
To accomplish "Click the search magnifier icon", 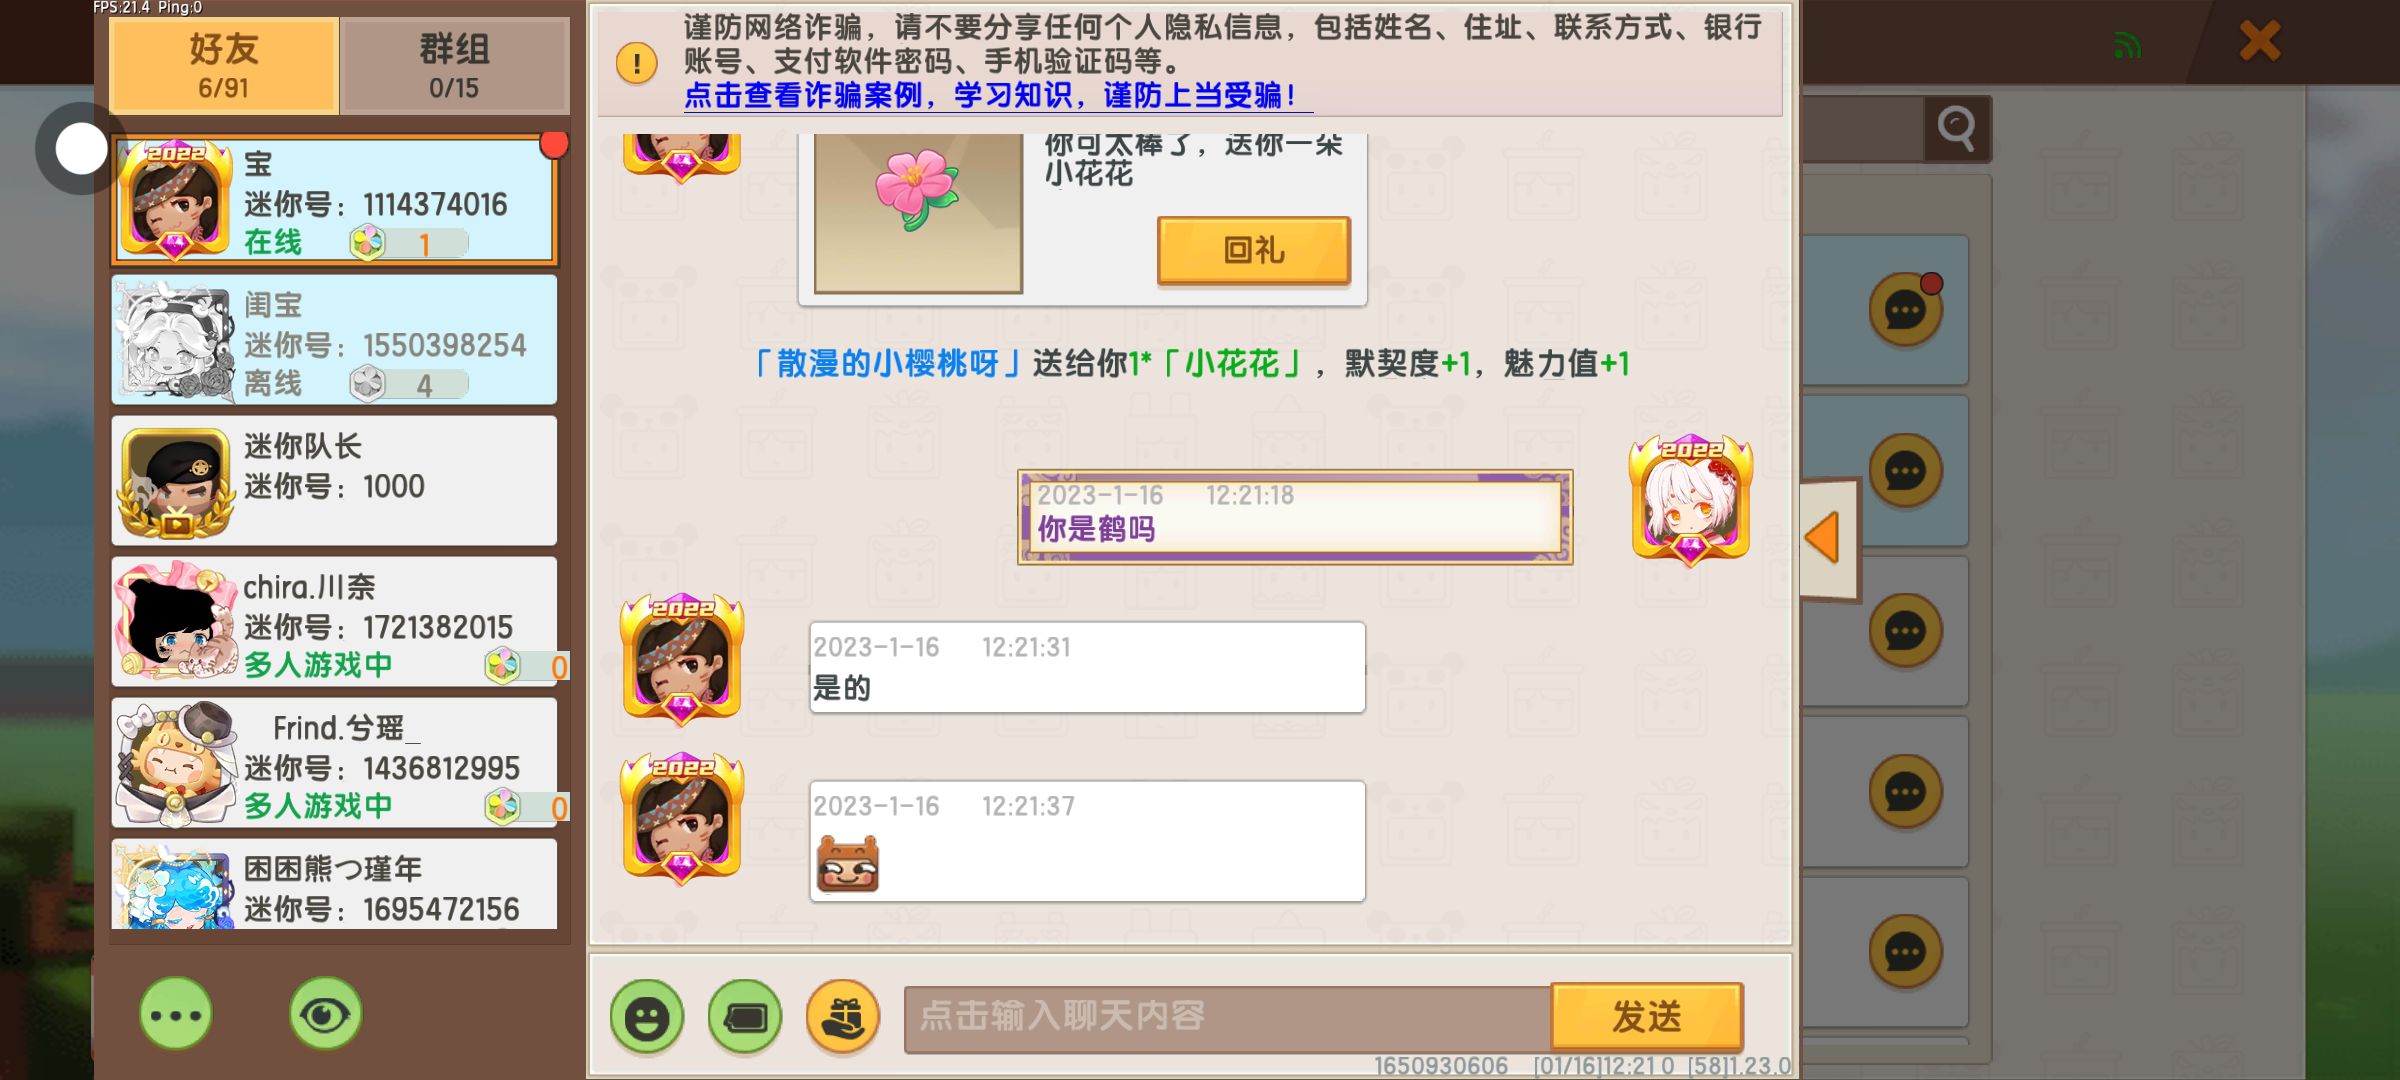I will coord(1957,128).
